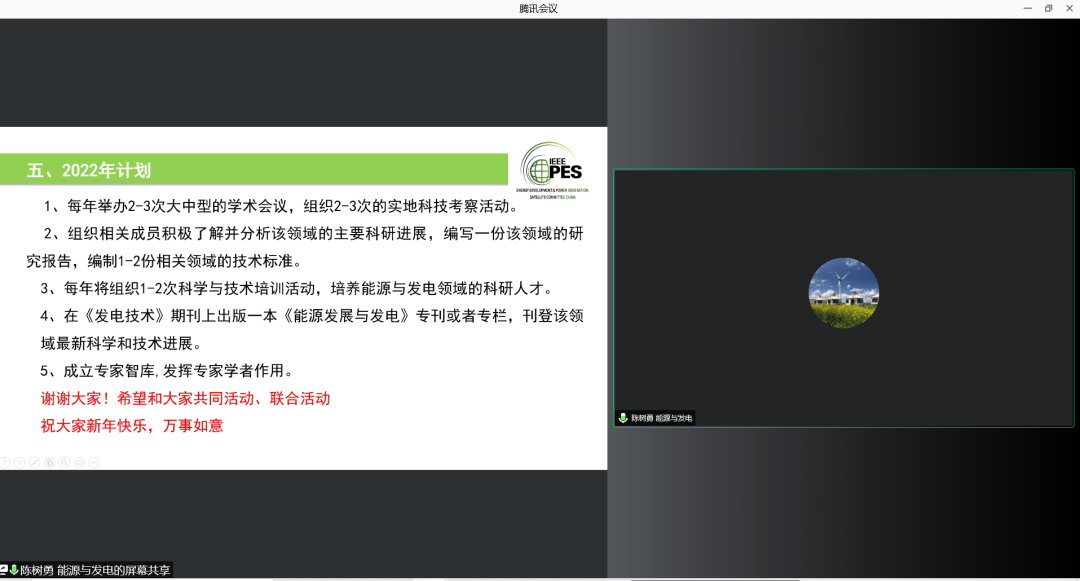The width and height of the screenshot is (1080, 581).
Task: Open the more options ellipsis in slideshow toolbar
Action: [94, 463]
